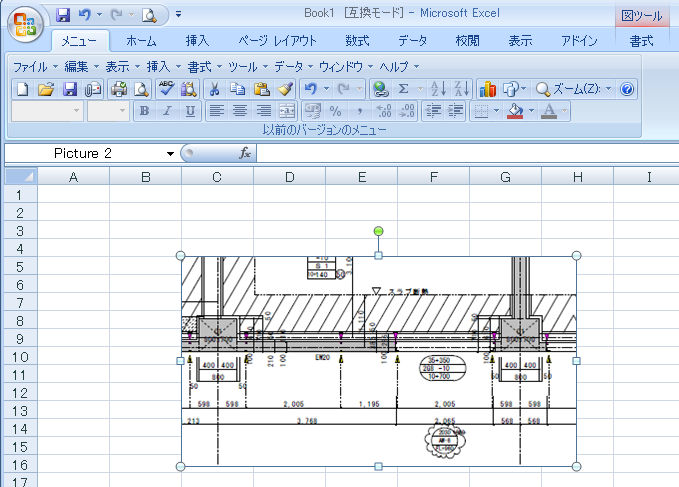This screenshot has width=679, height=487.
Task: Click the spell check icon
Action: 167,89
